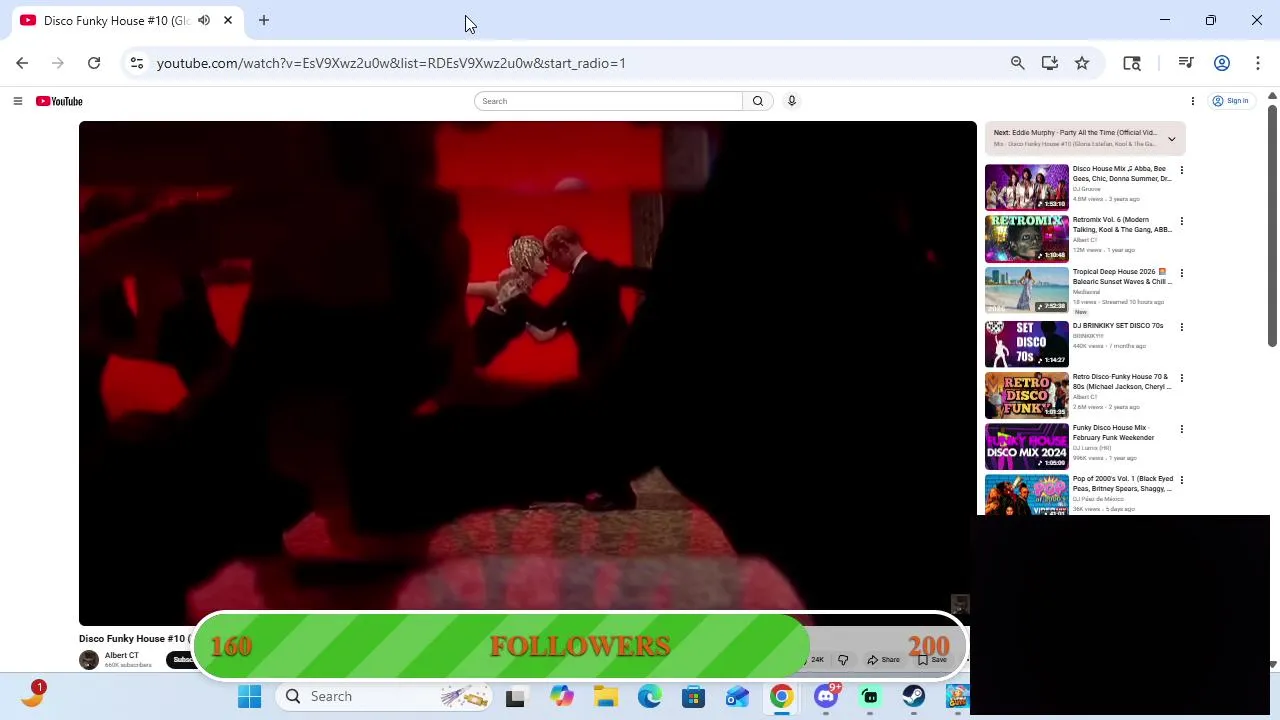Open a new browser tab
Screen dimensions: 1280x720
pos(264,20)
